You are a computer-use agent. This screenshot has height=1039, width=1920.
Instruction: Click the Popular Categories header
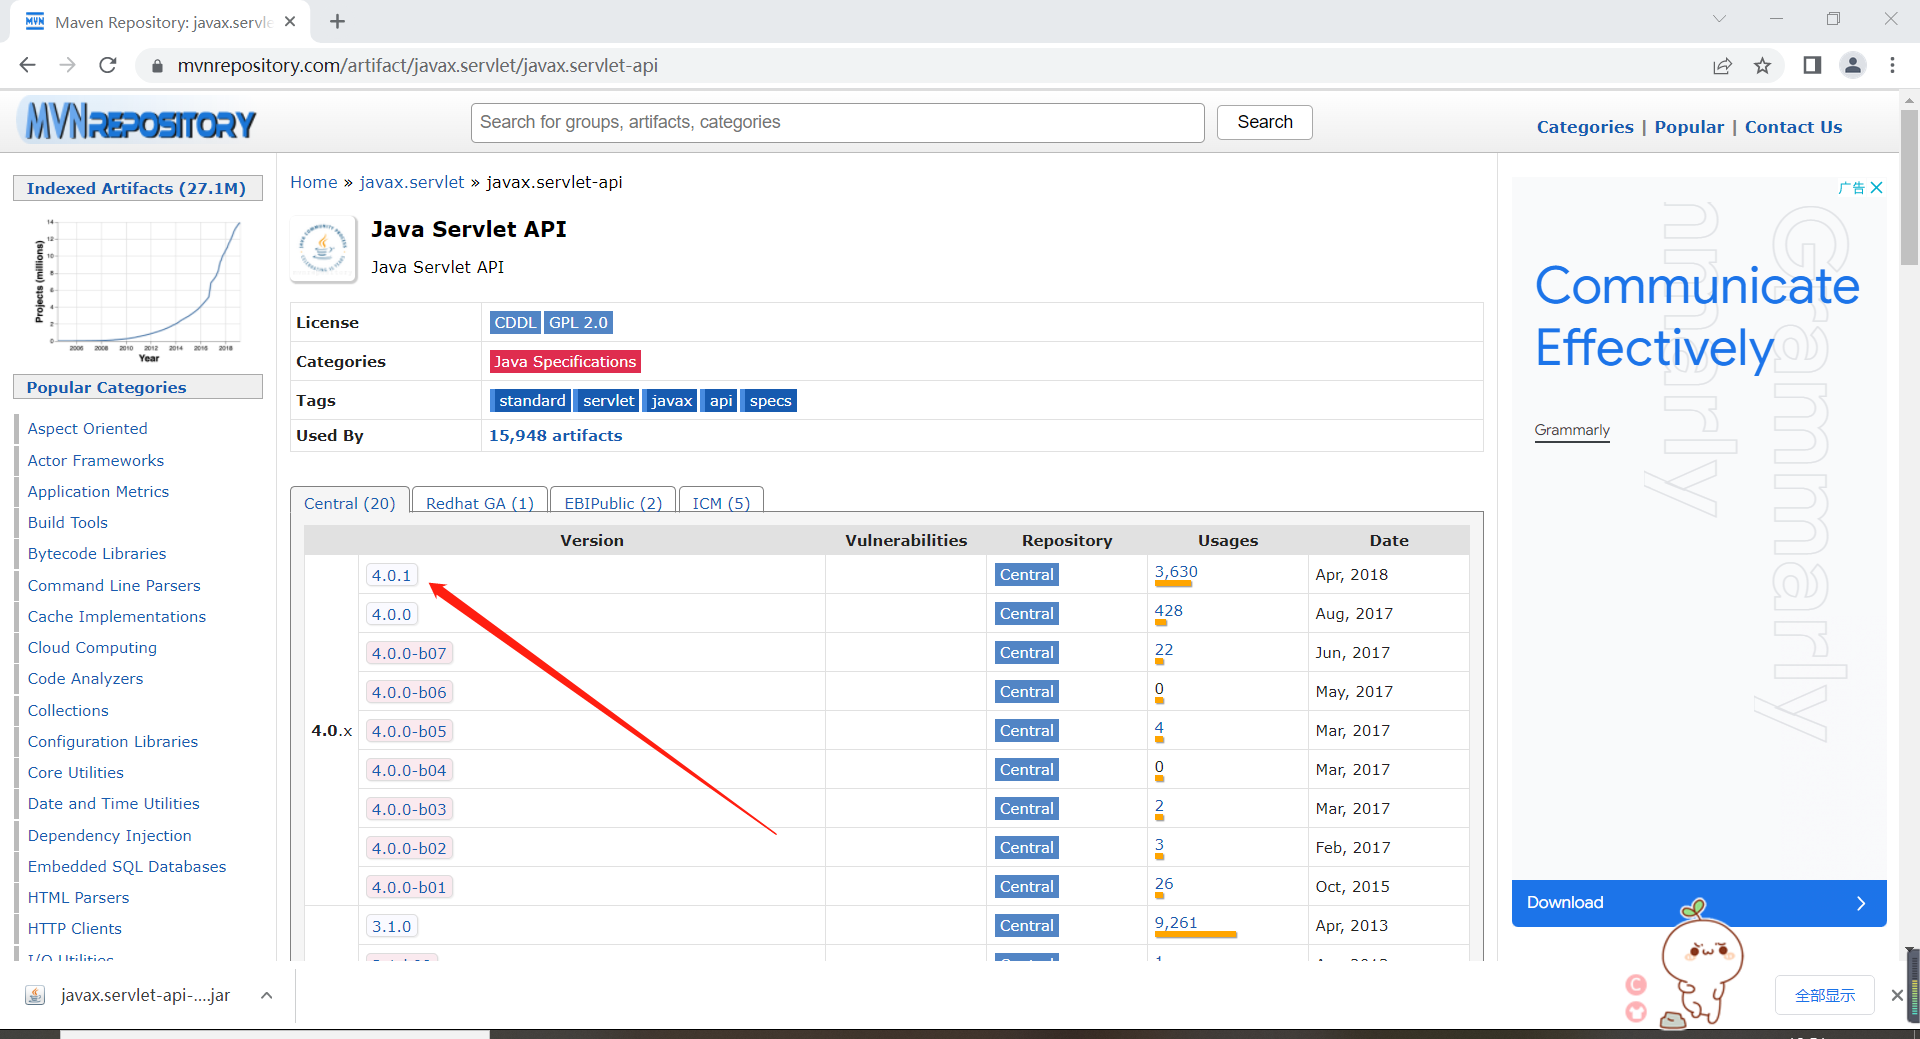138,387
